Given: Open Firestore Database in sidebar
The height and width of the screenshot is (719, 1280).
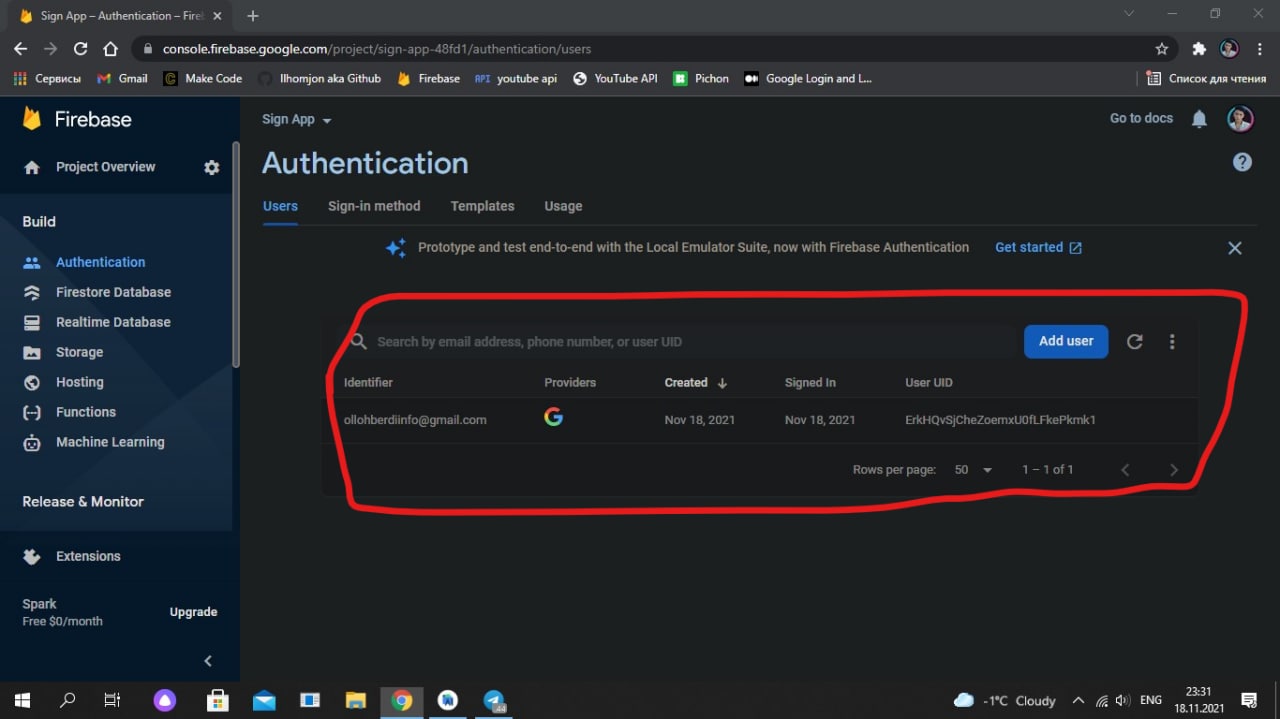Looking at the screenshot, I should coord(113,292).
